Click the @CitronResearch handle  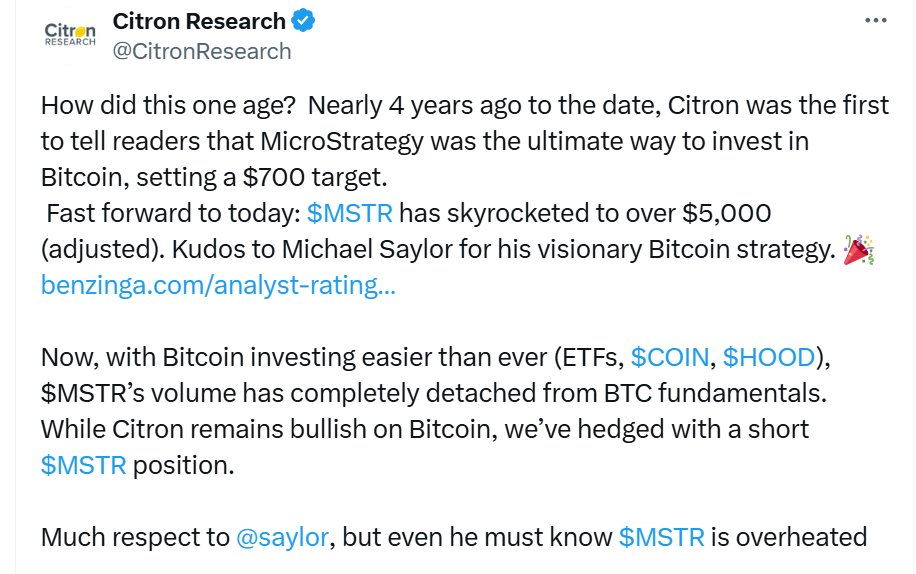[202, 51]
